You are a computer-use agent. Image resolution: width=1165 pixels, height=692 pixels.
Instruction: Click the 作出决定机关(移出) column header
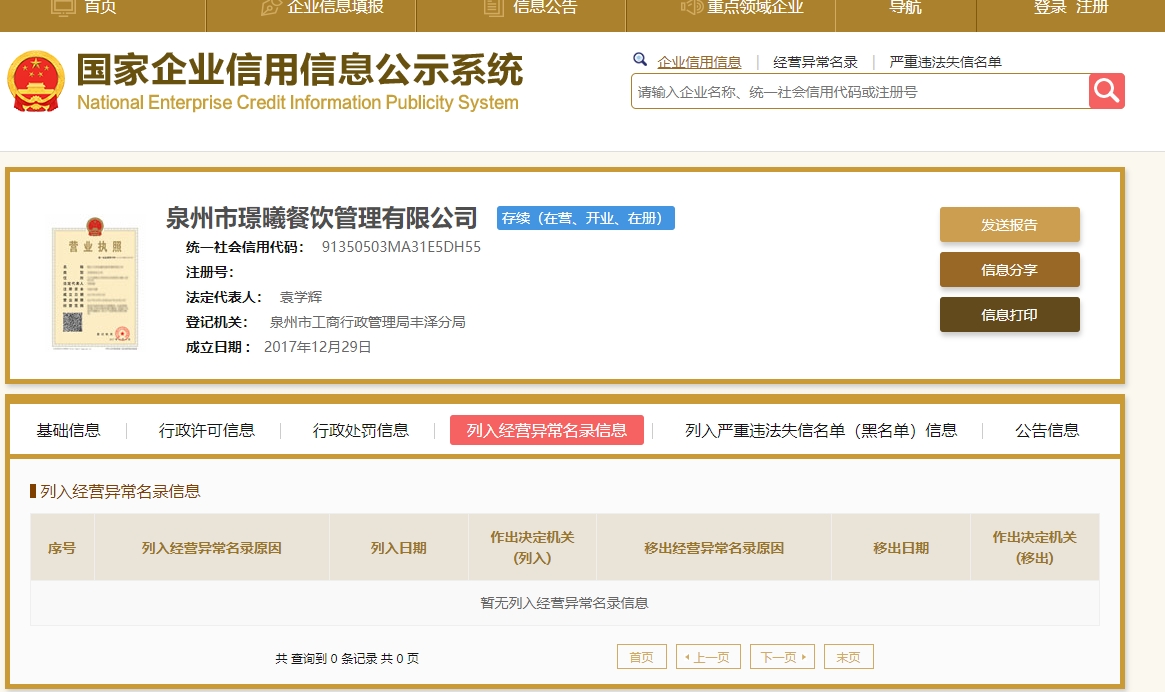[1034, 548]
